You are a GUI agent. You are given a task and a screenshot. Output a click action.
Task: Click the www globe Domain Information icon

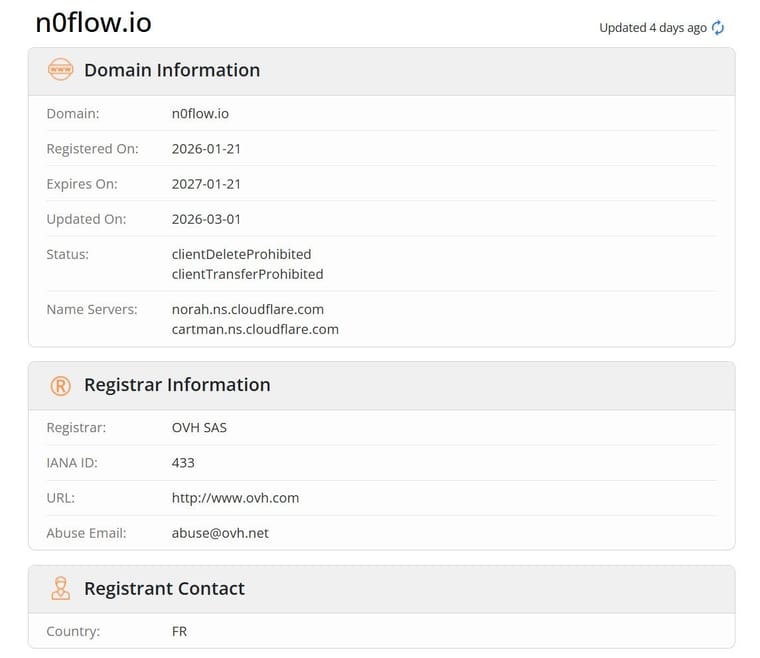tap(60, 70)
